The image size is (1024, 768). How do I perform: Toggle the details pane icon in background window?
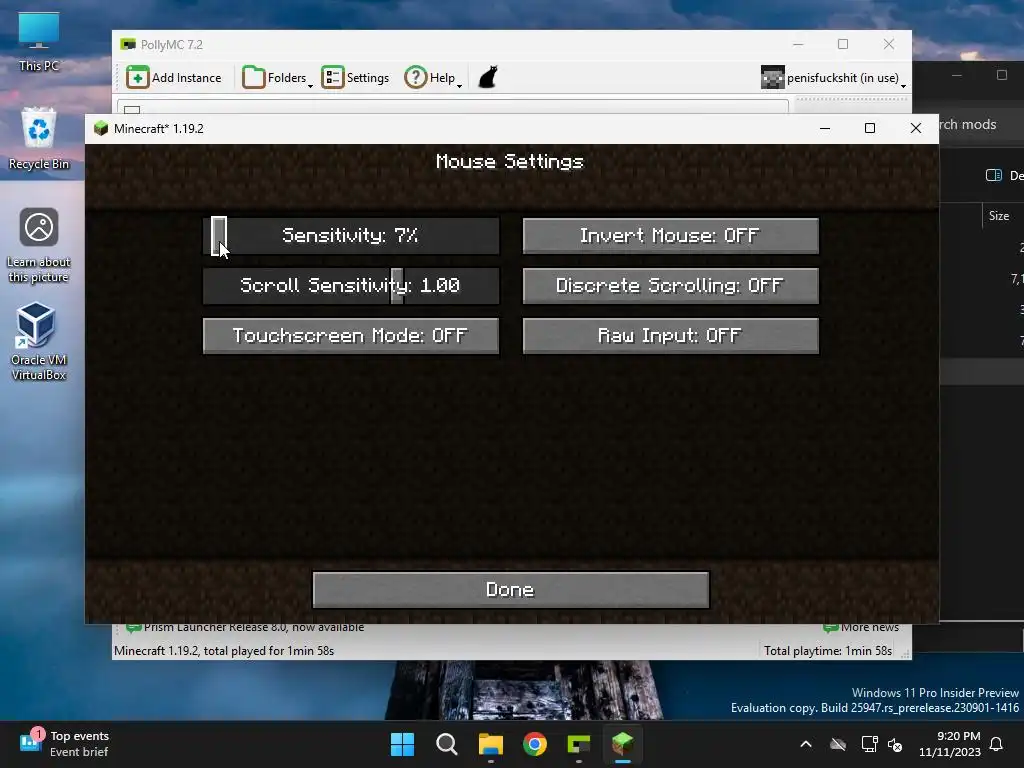(x=993, y=175)
